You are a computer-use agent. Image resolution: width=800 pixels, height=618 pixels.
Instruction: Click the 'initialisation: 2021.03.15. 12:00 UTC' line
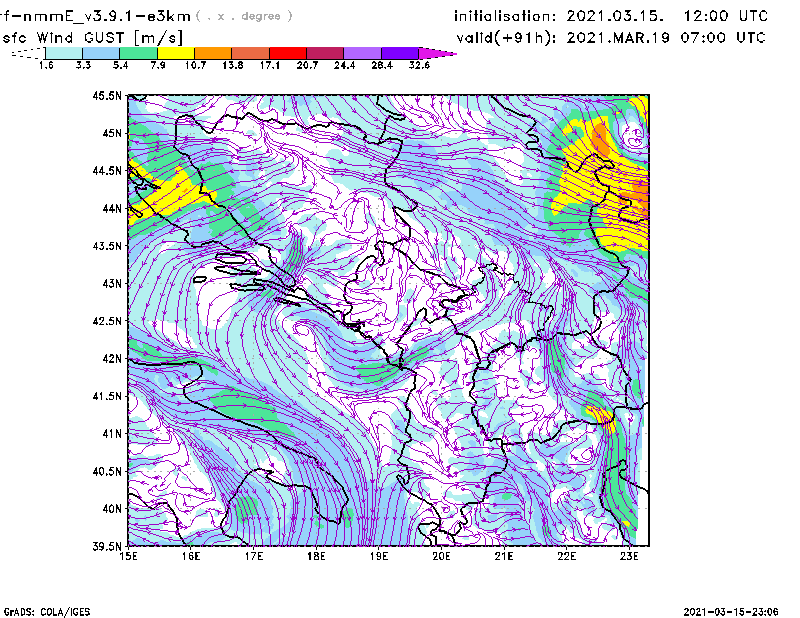pyautogui.click(x=611, y=16)
